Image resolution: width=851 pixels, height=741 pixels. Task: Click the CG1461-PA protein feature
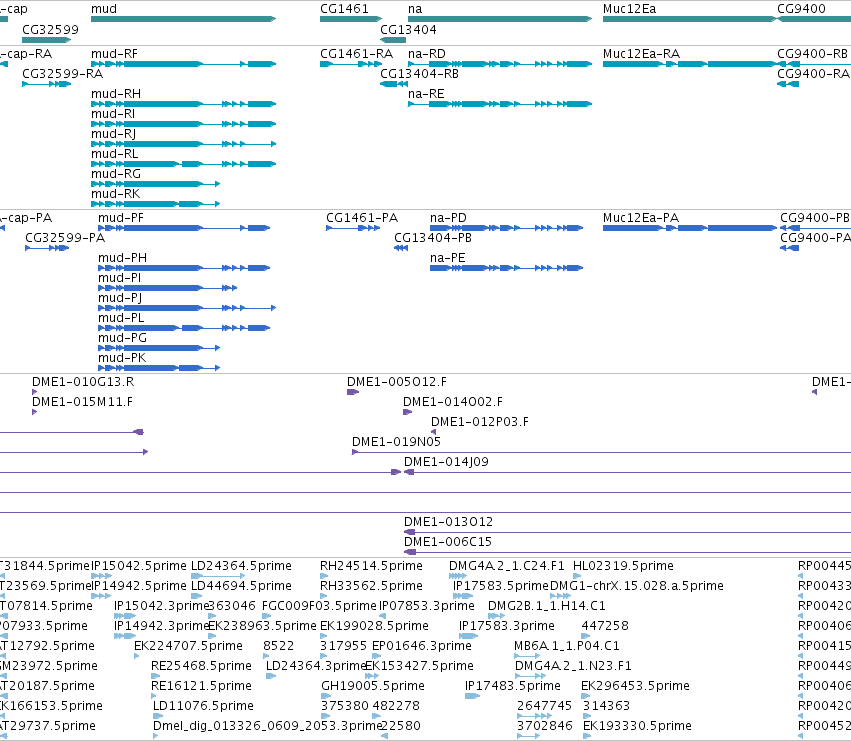pos(353,228)
